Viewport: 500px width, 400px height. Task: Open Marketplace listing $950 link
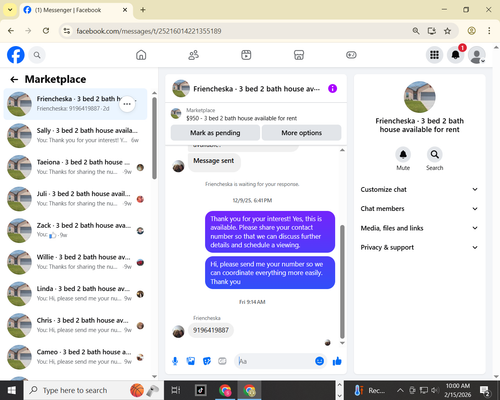(241, 118)
